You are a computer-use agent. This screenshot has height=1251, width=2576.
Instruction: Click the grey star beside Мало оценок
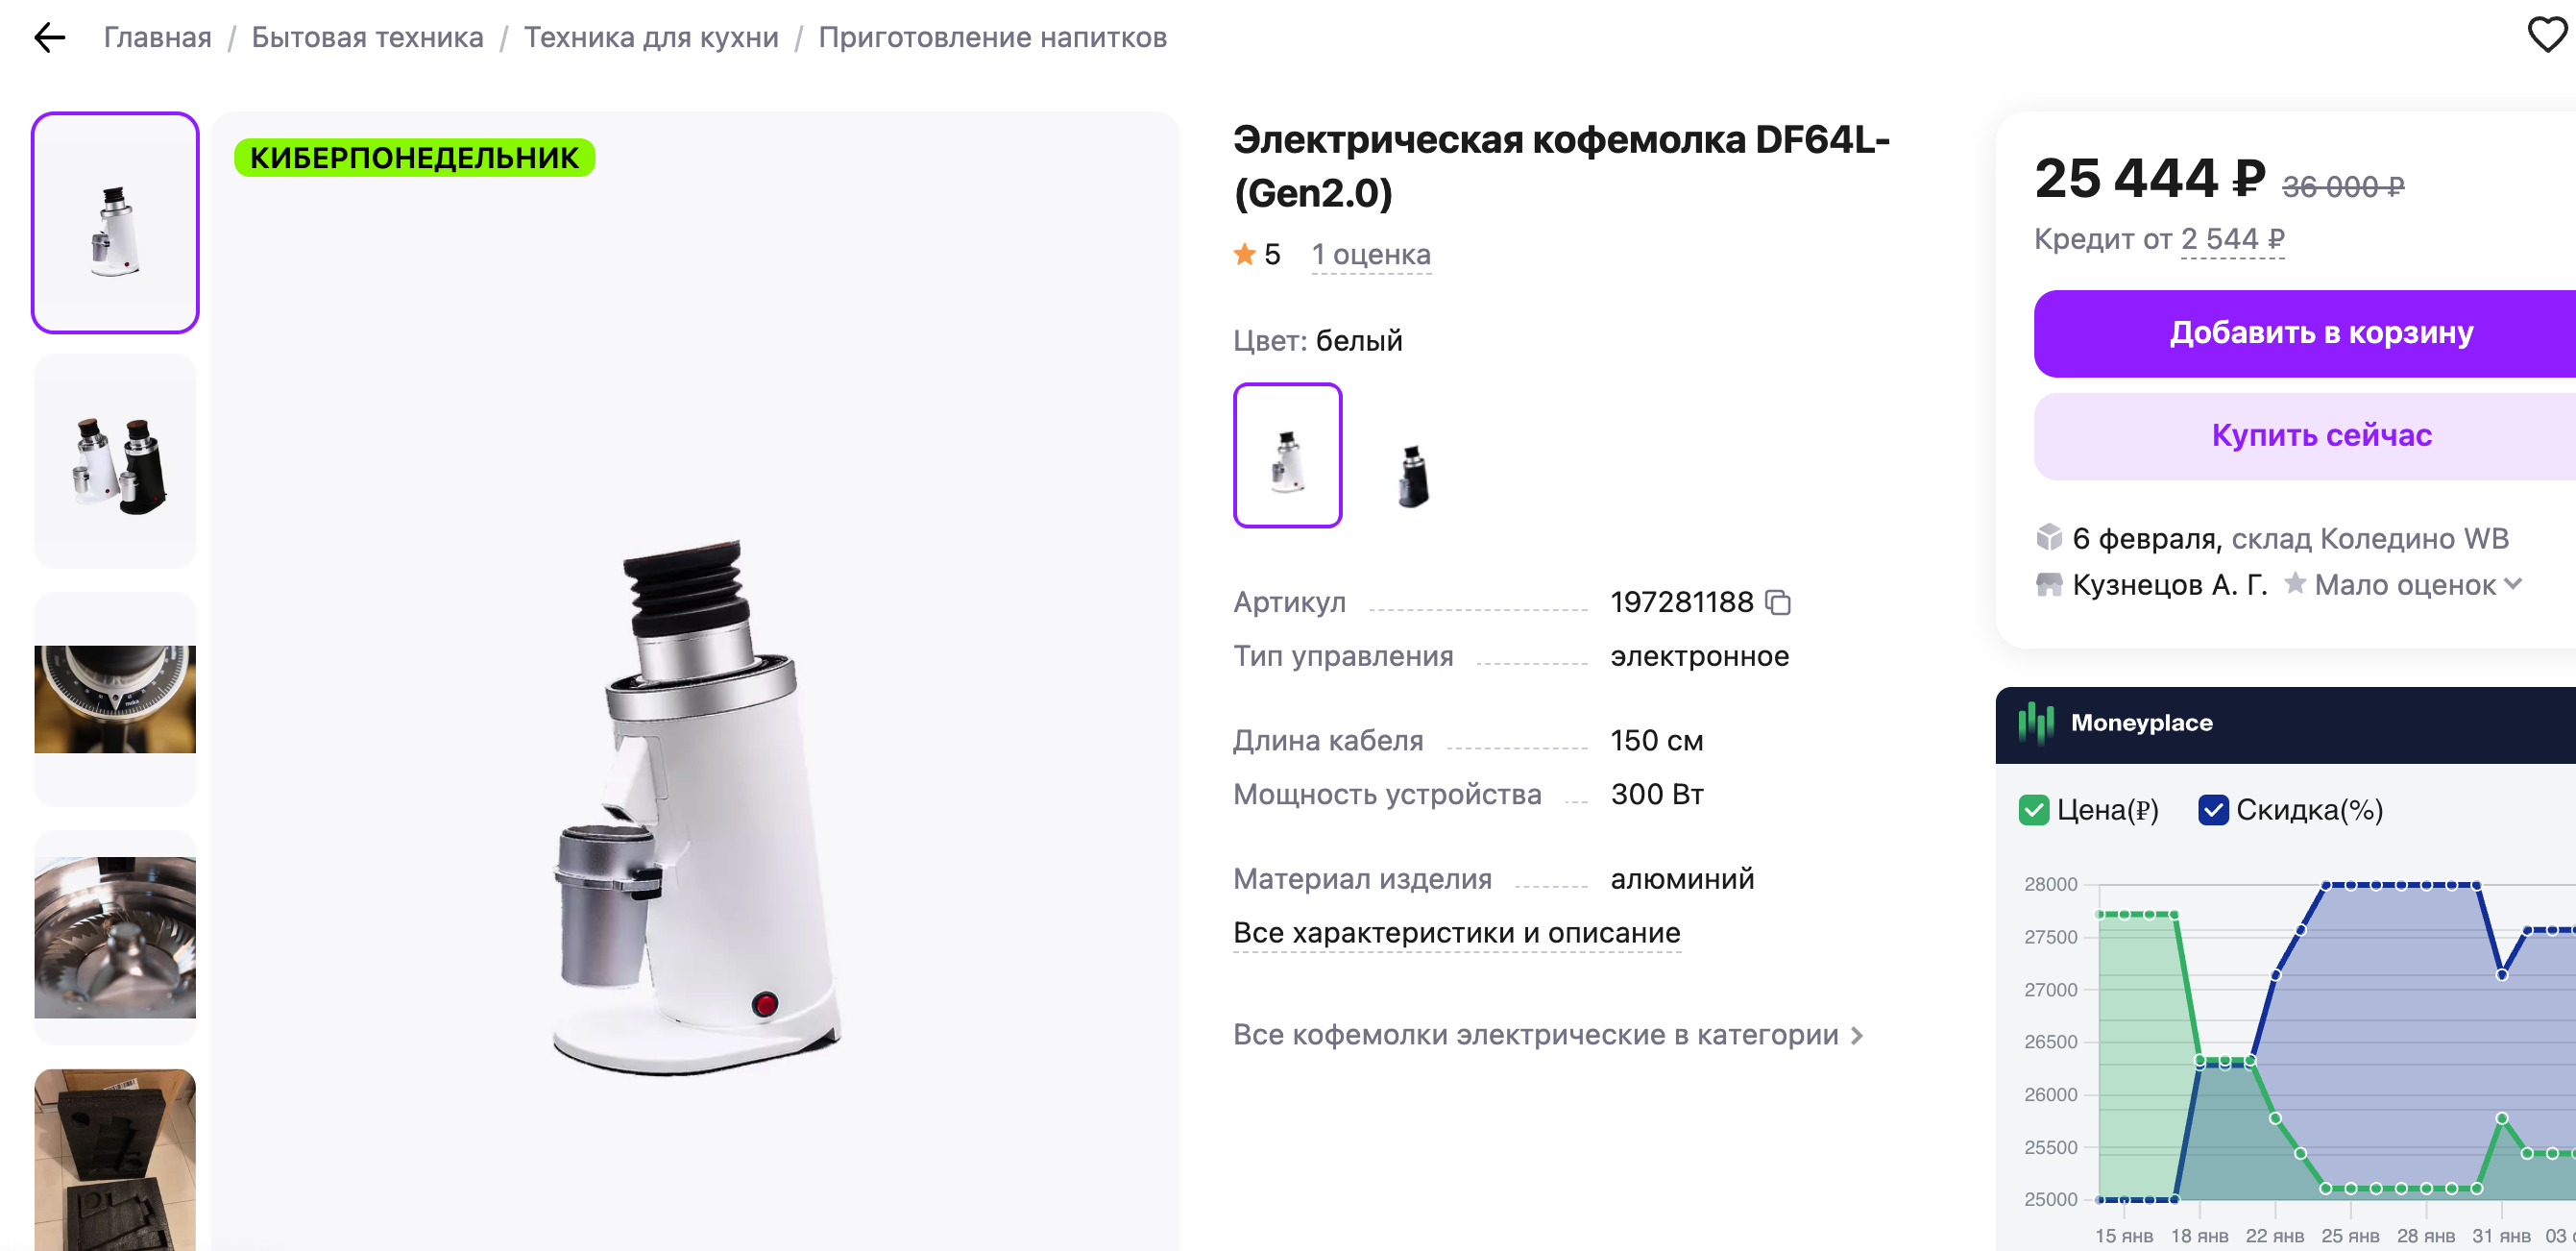(2295, 583)
